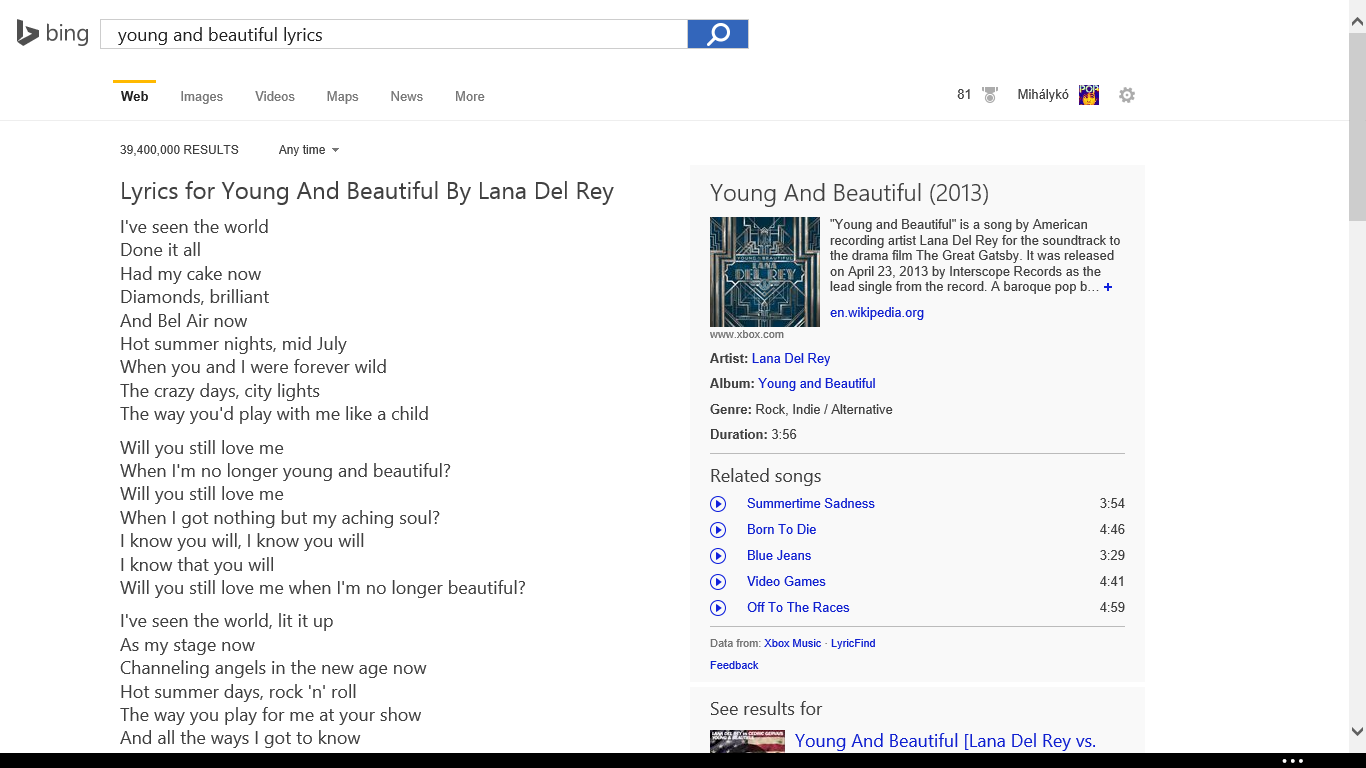Click the Gatsby album cover thumbnail
1366x768 pixels.
765,272
